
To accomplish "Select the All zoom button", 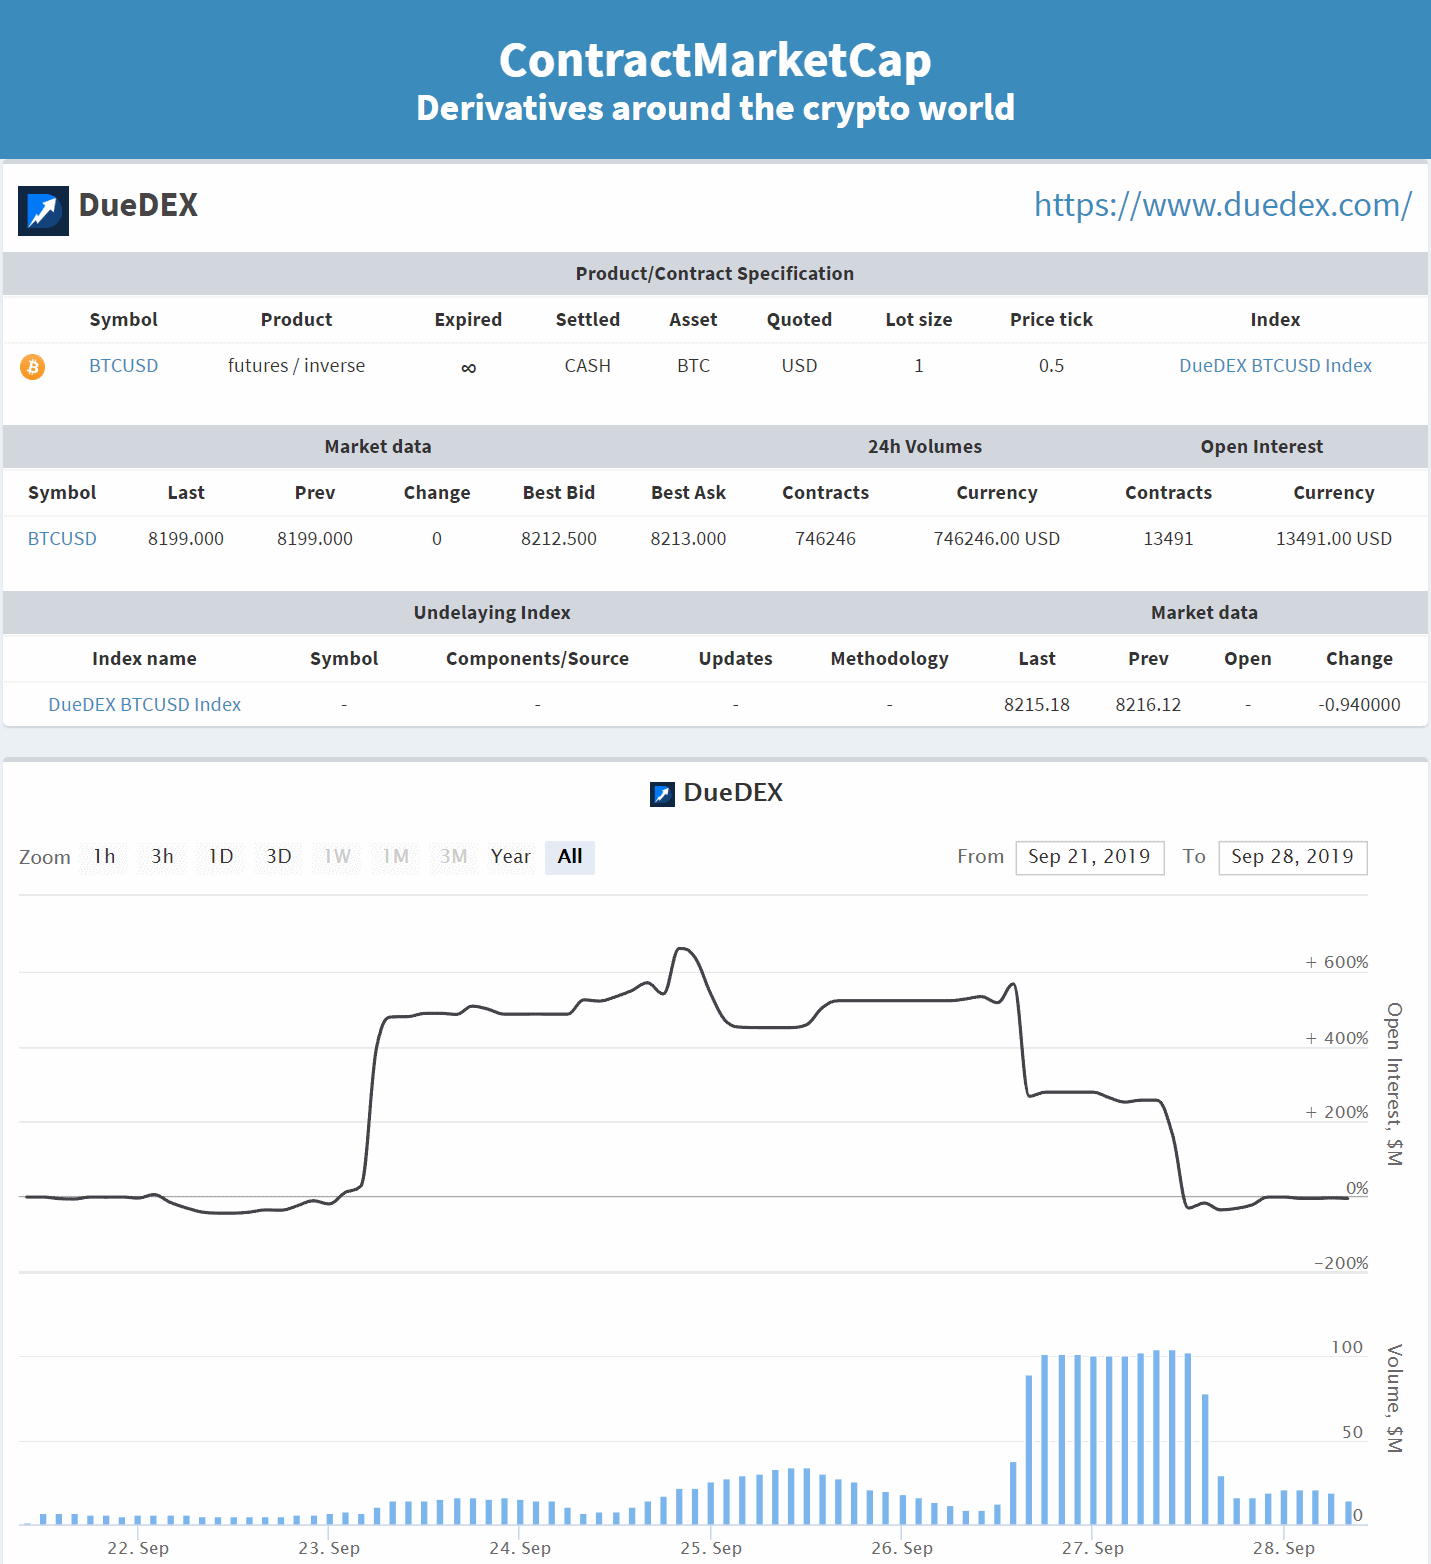I will coord(570,857).
